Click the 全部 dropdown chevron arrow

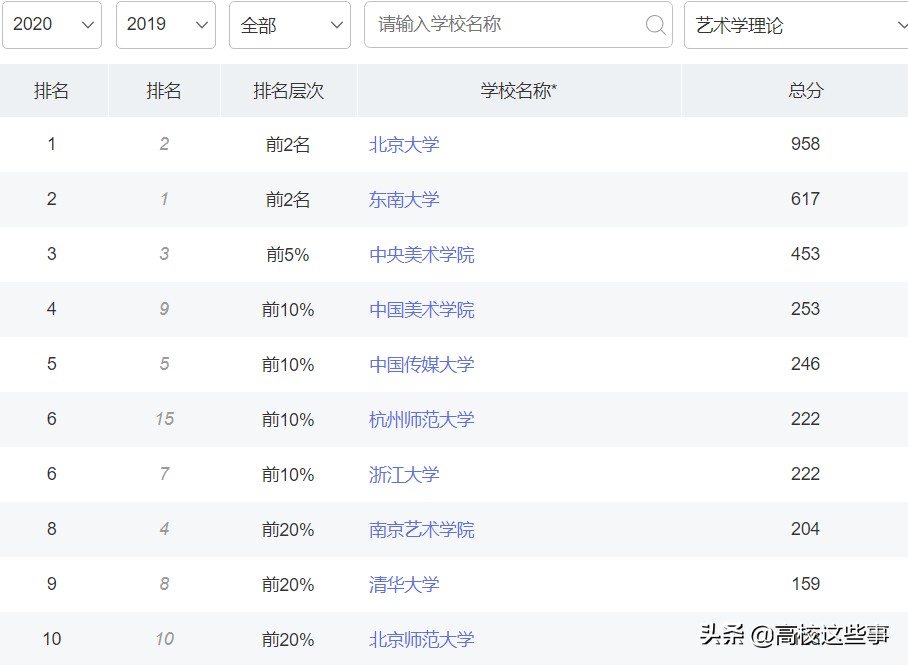[x=336, y=26]
